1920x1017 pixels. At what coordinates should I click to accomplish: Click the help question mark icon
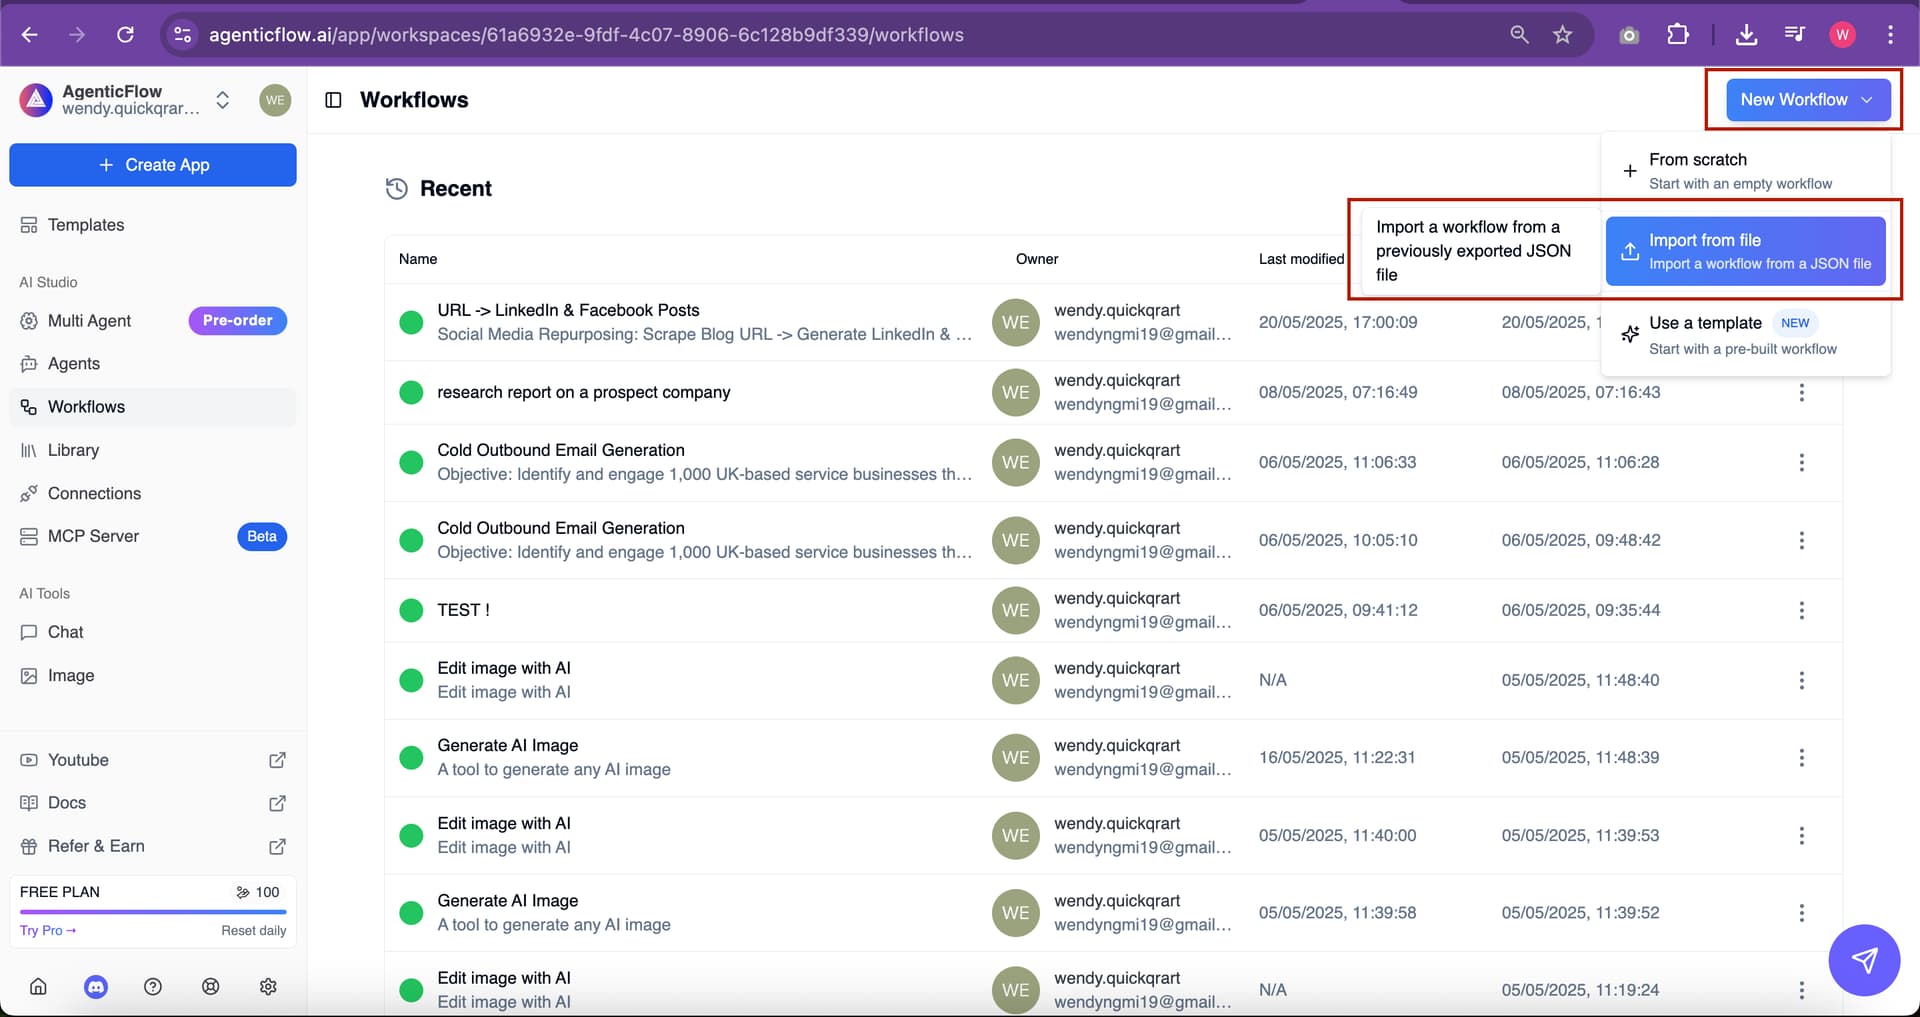pos(153,987)
